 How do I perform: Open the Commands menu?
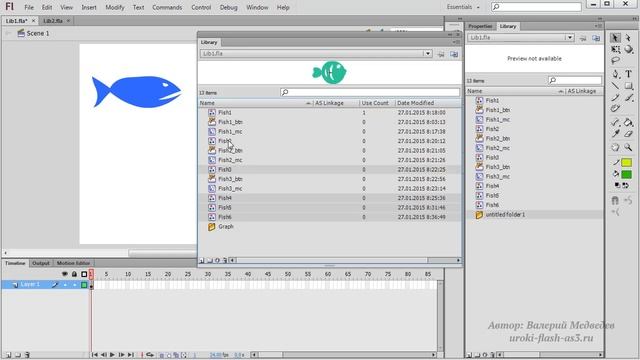pyautogui.click(x=167, y=7)
